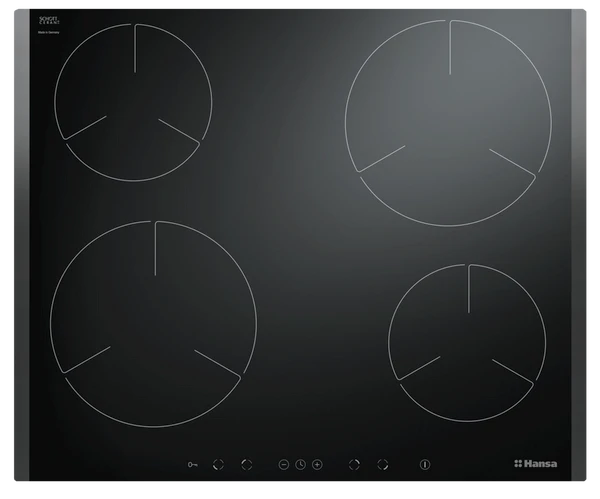600x499 pixels.
Task: Tap the timer clock icon
Action: click(x=300, y=464)
